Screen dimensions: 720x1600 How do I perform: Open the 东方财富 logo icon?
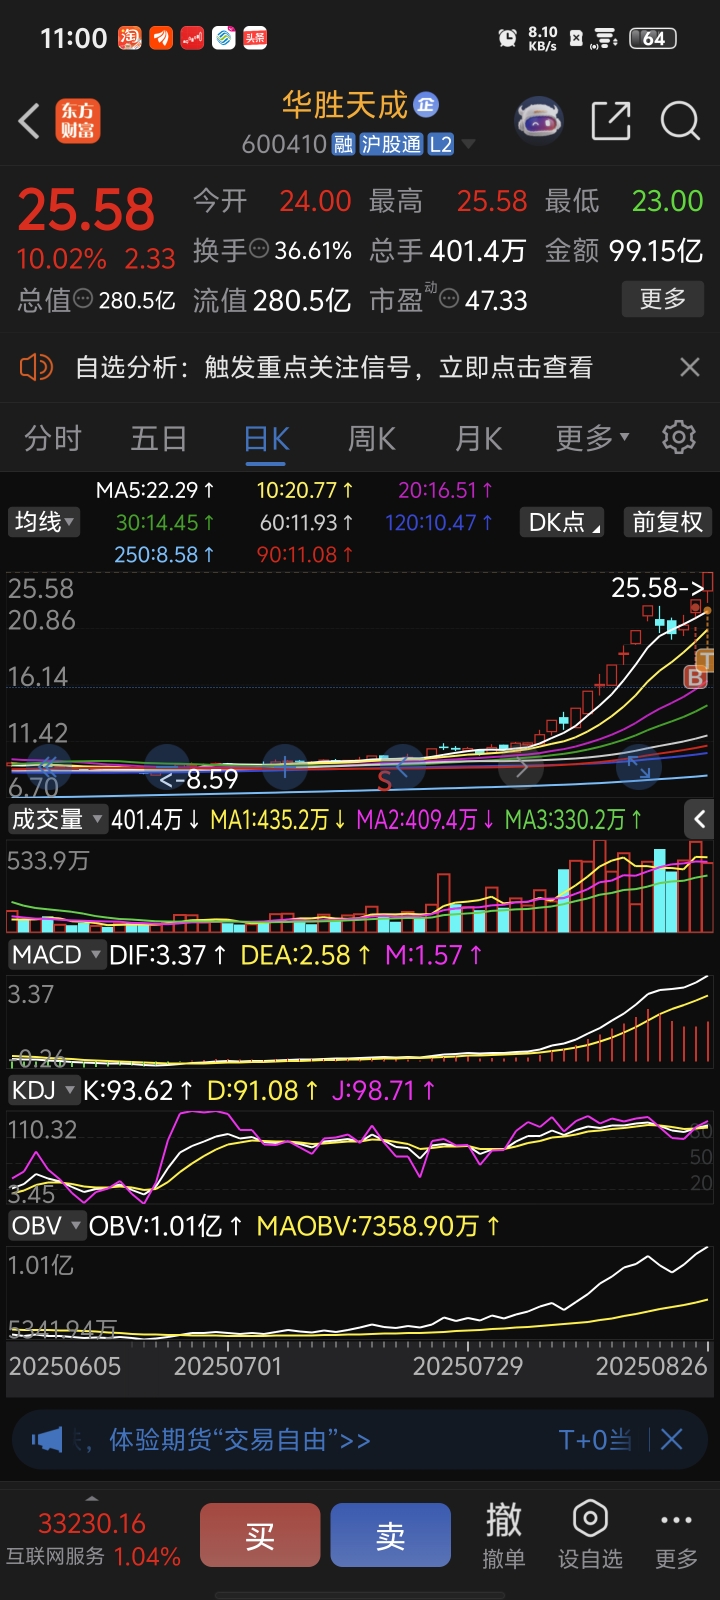[x=78, y=121]
